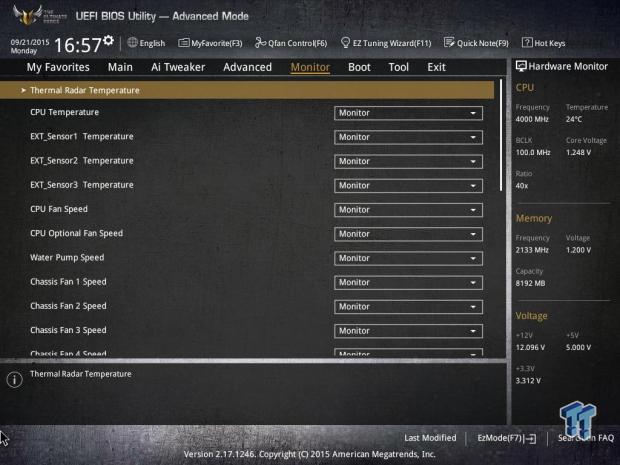Image resolution: width=620 pixels, height=465 pixels.
Task: Open Quick Note(F9) notepad icon
Action: point(449,43)
